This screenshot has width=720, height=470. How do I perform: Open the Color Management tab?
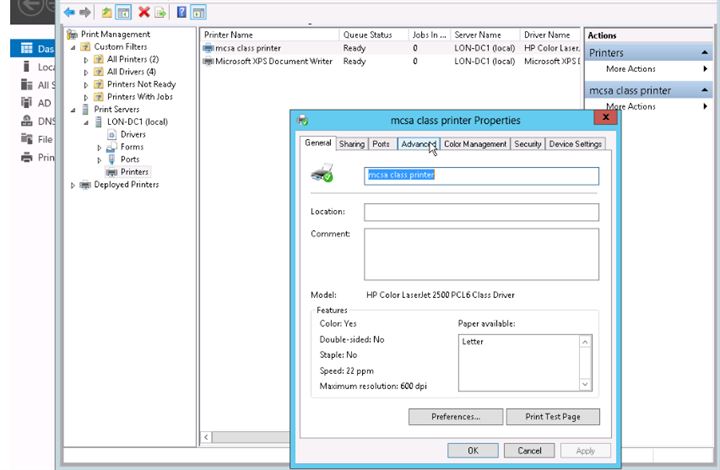(x=475, y=144)
